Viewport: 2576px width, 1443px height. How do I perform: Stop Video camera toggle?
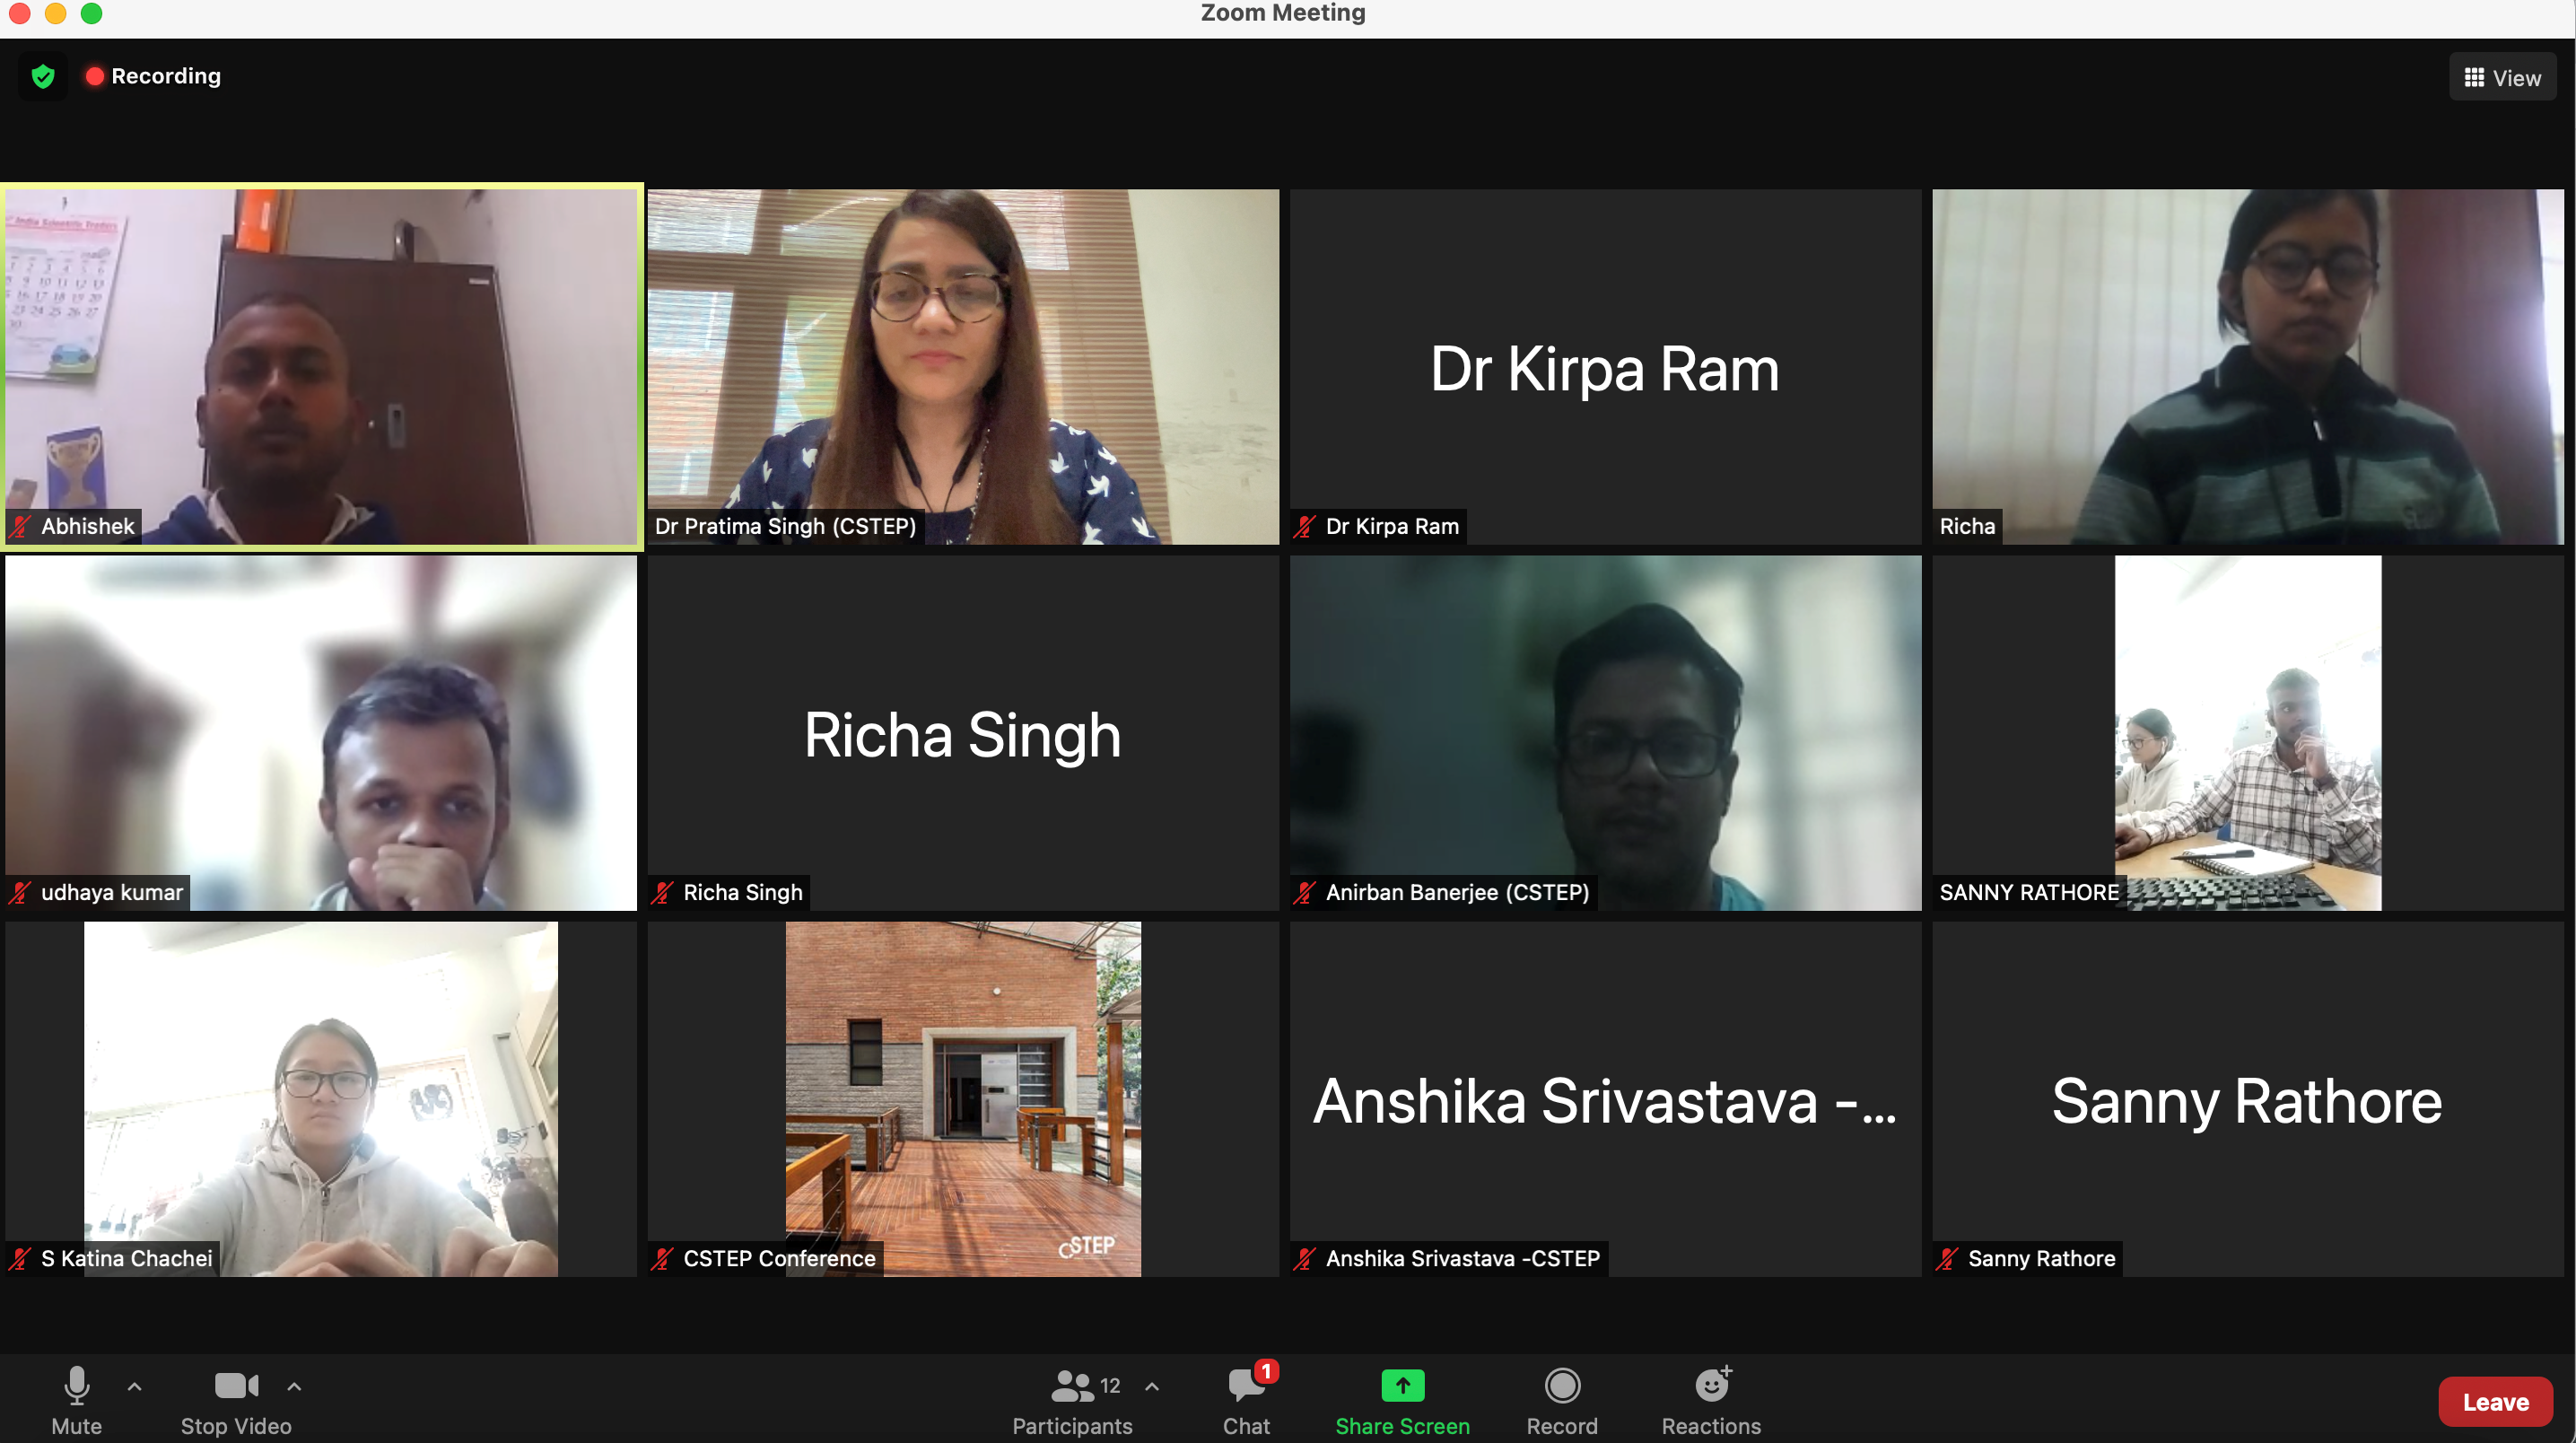(x=236, y=1386)
